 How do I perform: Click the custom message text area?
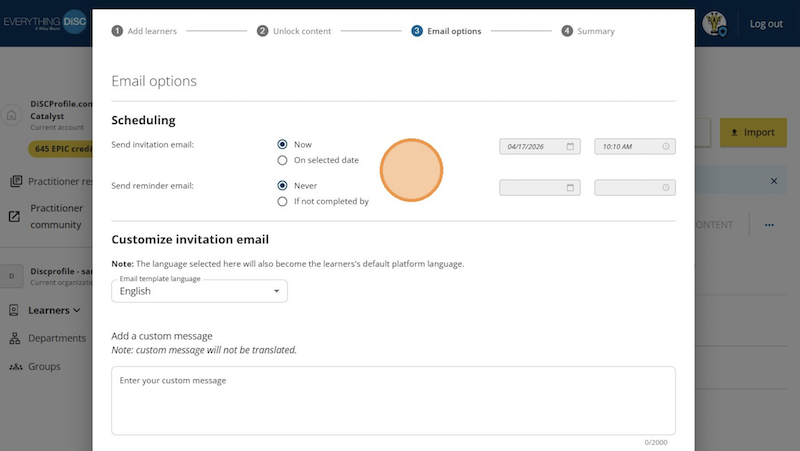click(393, 400)
